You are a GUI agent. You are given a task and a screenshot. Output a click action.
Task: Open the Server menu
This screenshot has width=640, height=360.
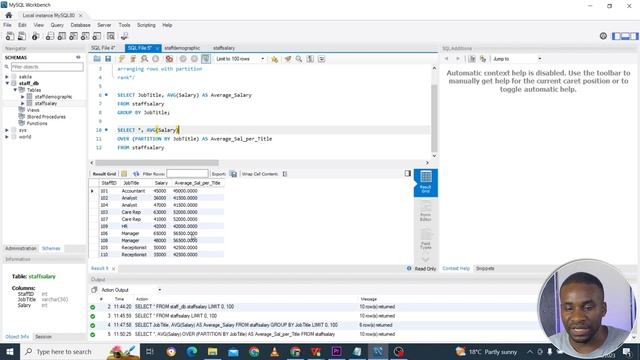(104, 25)
